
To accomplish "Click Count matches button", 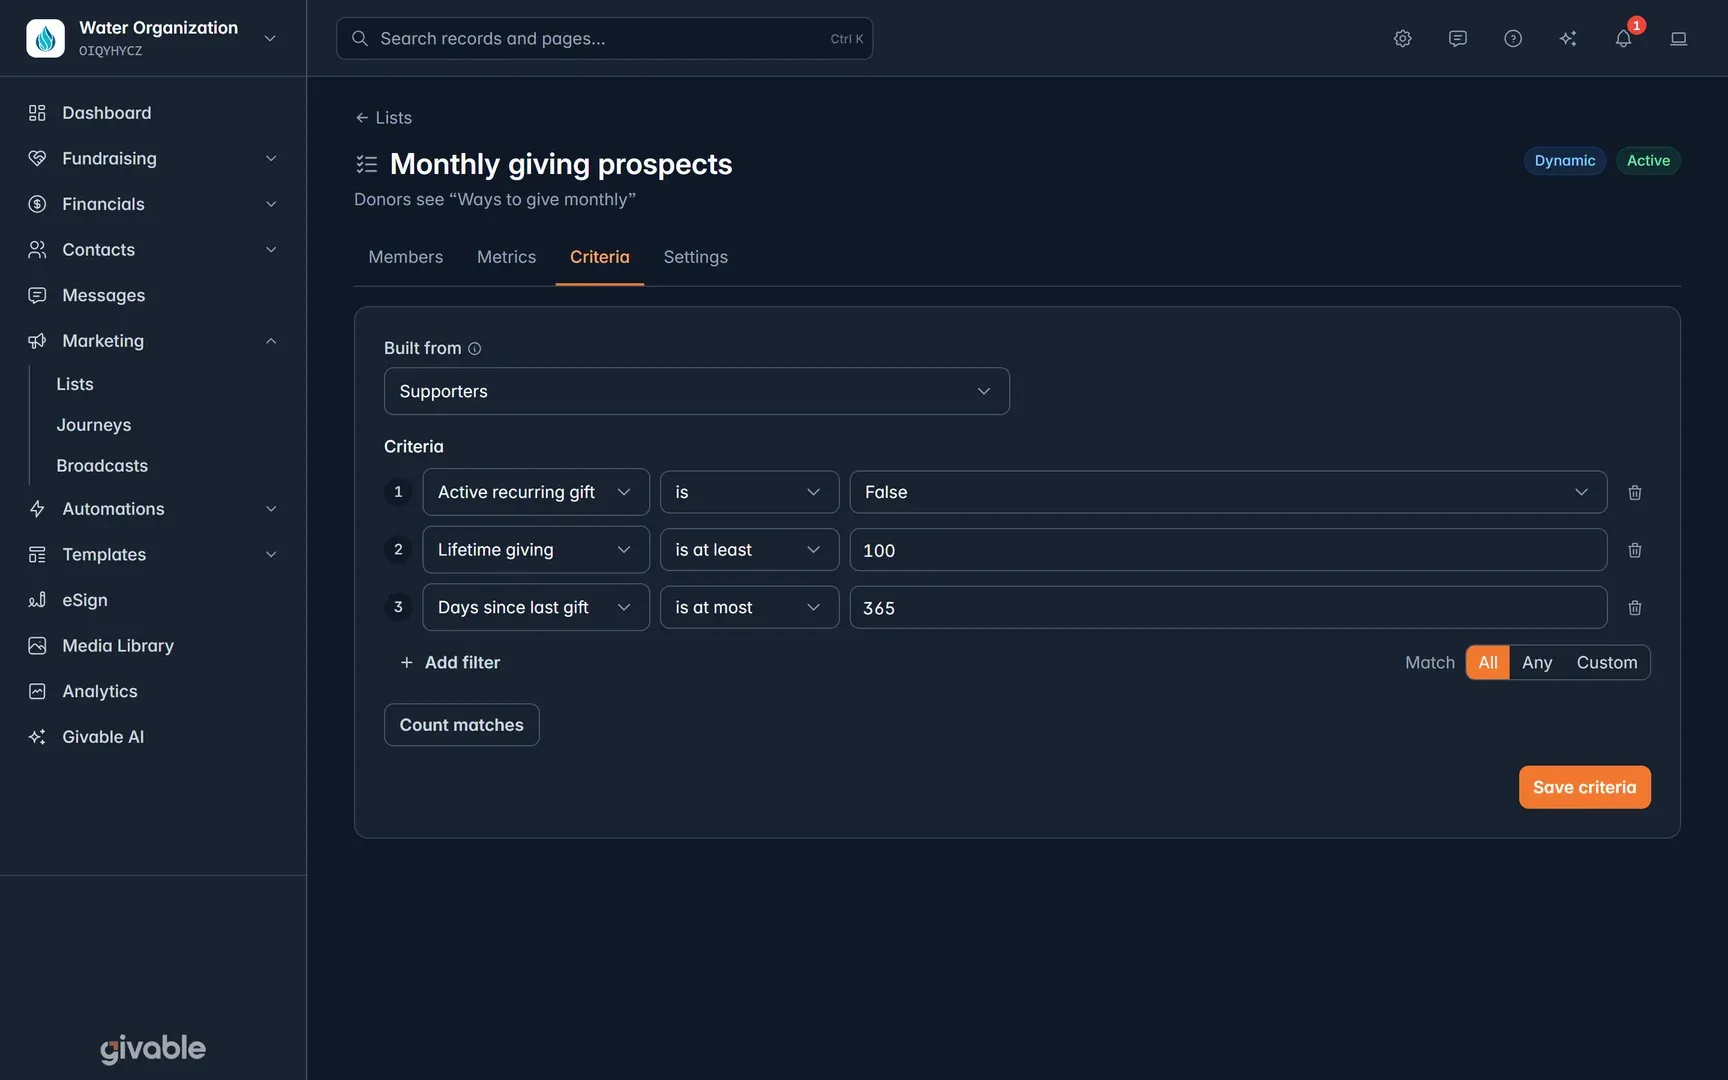I will tap(462, 725).
